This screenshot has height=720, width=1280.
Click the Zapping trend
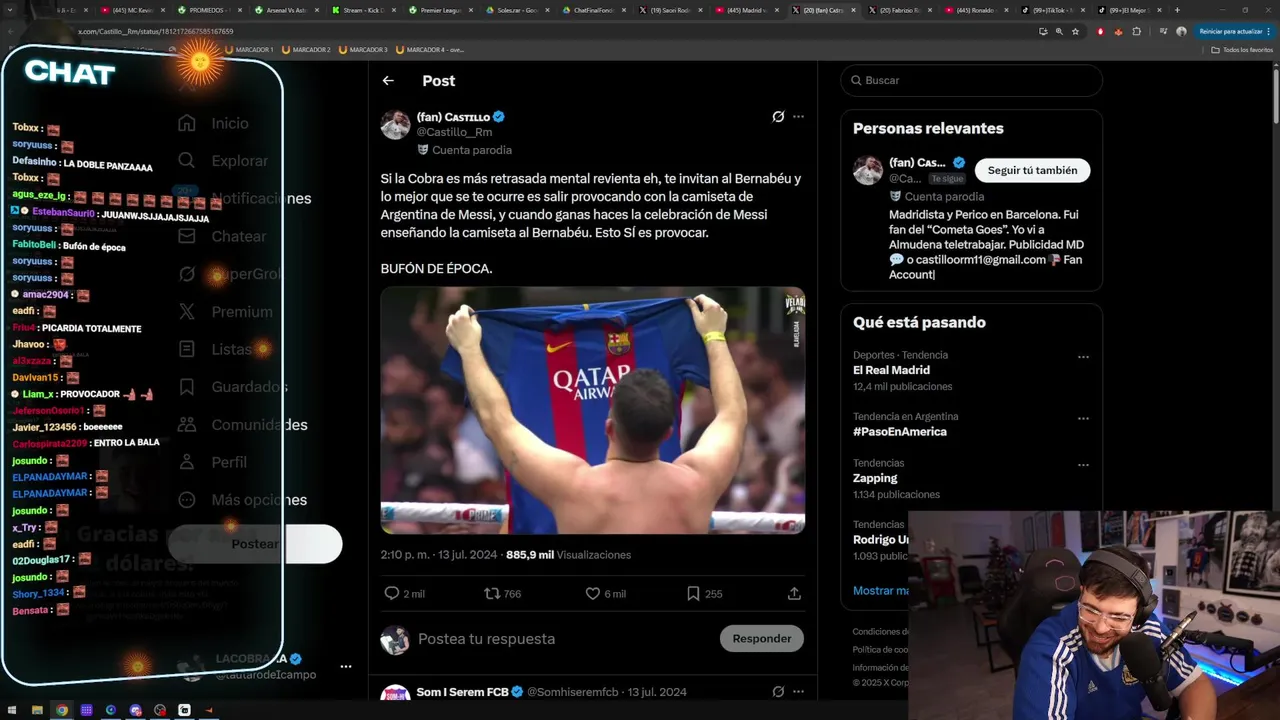[x=875, y=478]
